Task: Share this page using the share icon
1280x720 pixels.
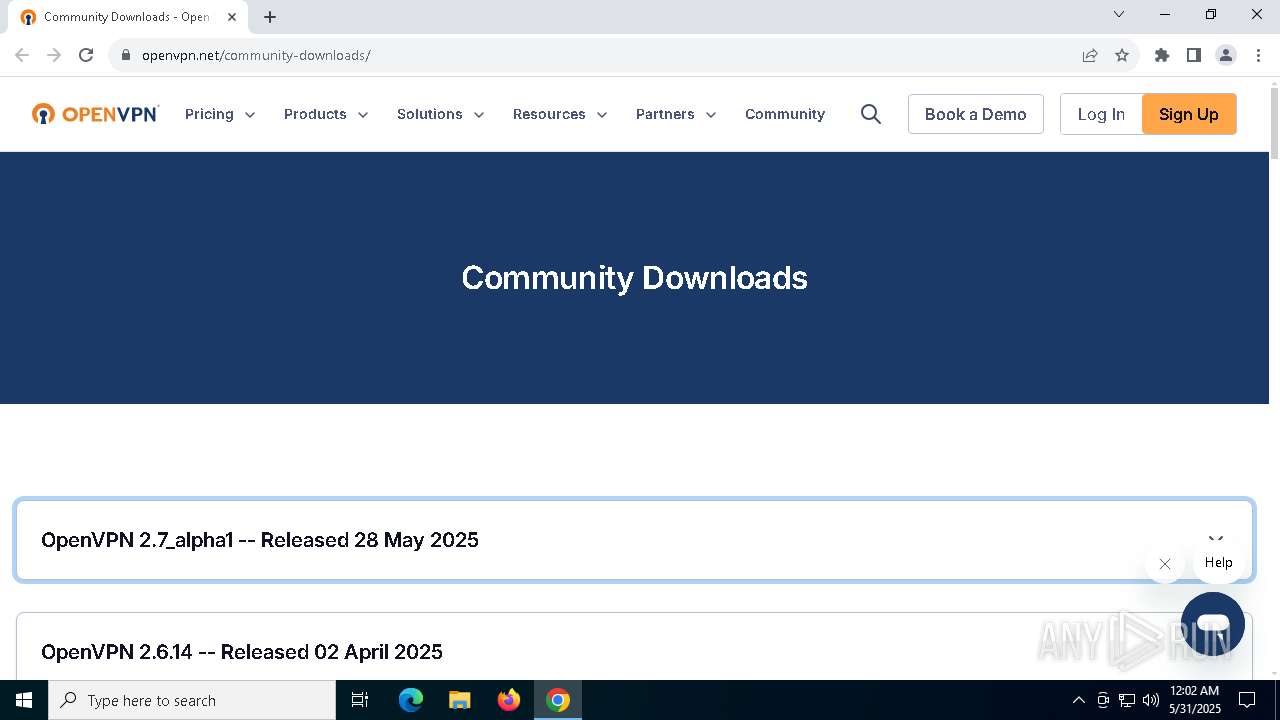Action: tap(1090, 55)
